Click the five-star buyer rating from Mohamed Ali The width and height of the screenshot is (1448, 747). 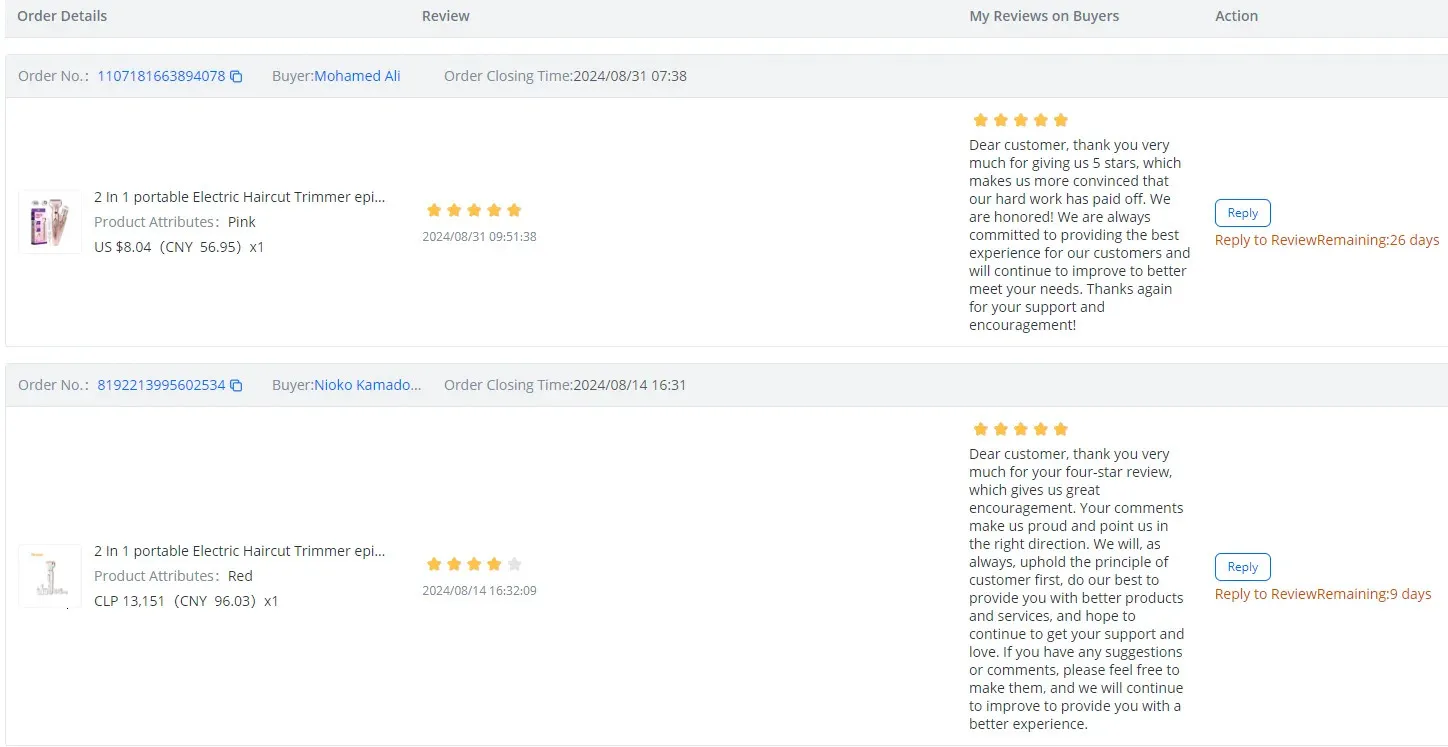point(474,210)
